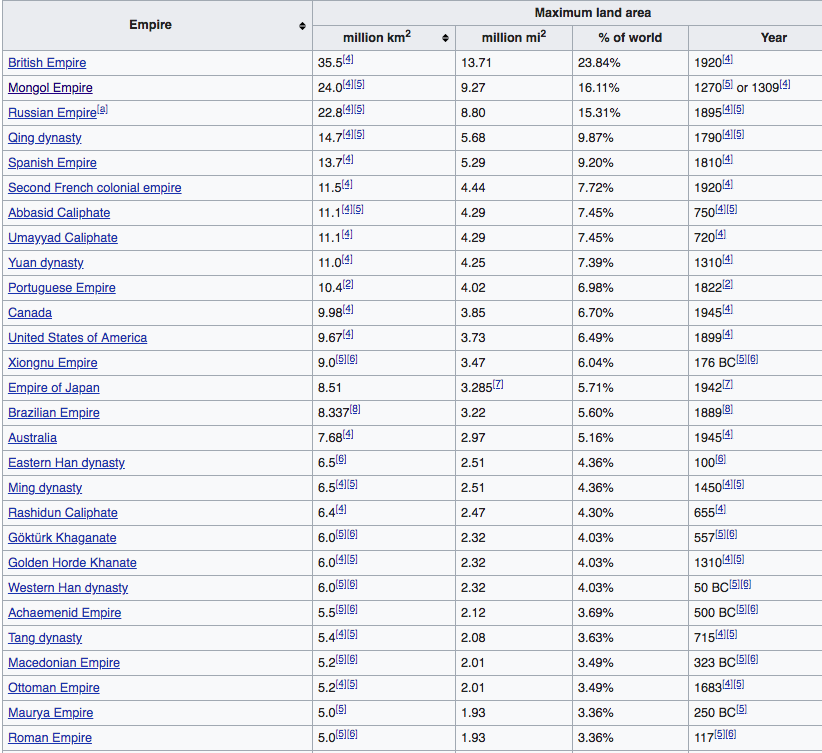Open citation [7] beside 3.285 value

(x=498, y=384)
